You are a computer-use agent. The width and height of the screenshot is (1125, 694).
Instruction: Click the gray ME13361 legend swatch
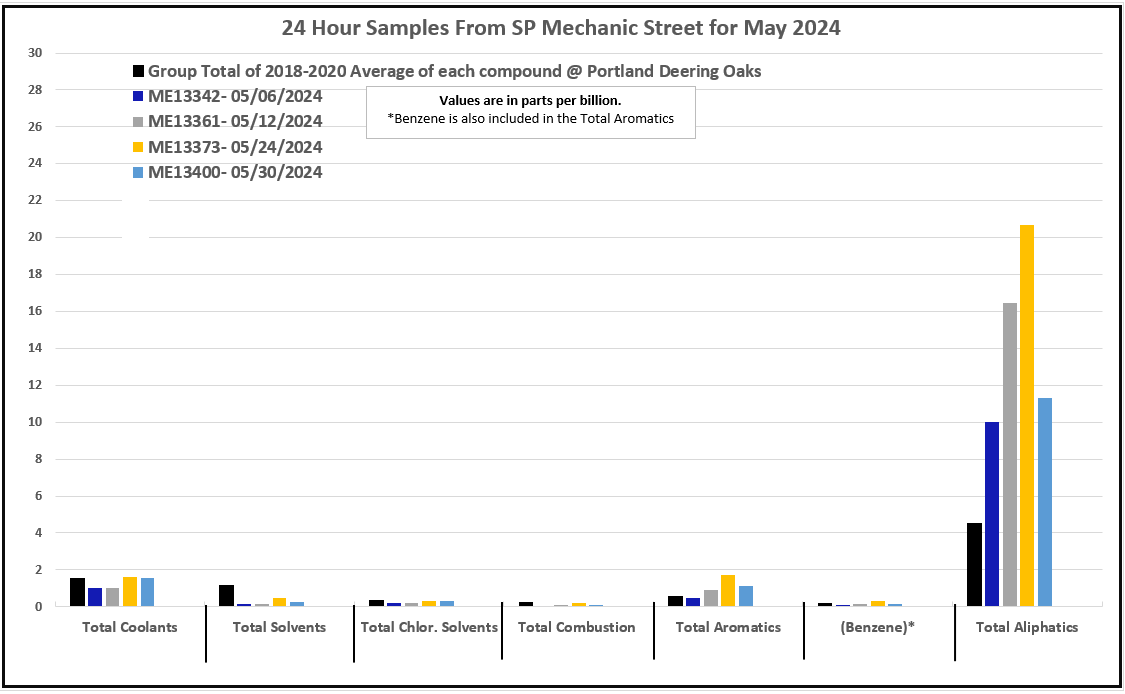pyautogui.click(x=139, y=122)
